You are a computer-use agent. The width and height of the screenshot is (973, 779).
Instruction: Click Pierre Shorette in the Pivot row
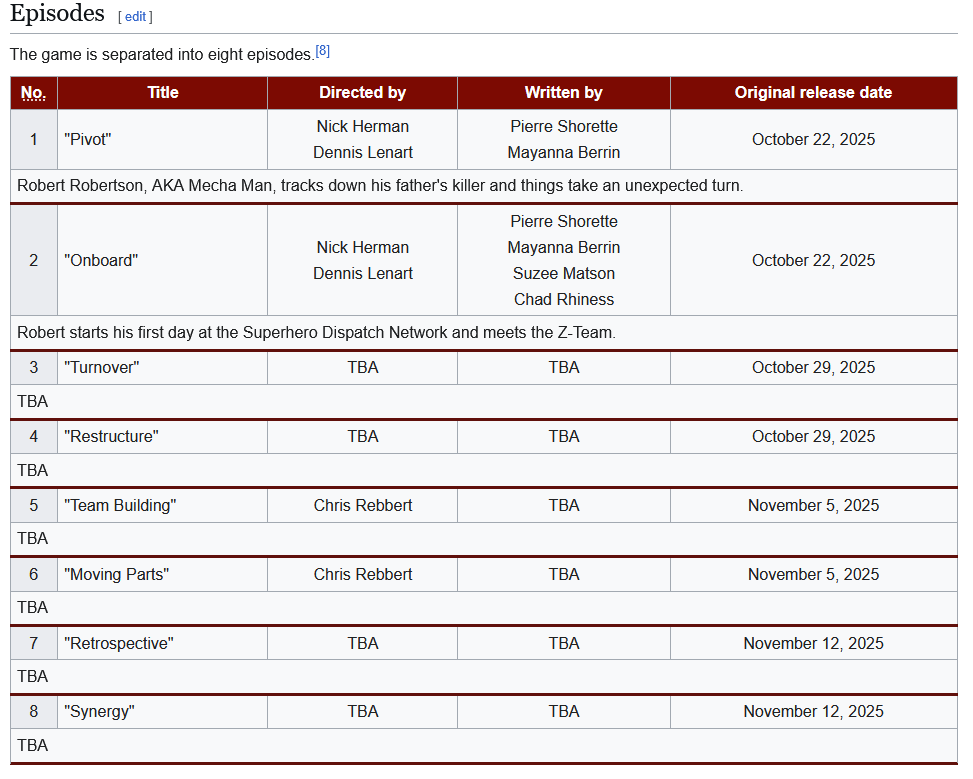563,127
